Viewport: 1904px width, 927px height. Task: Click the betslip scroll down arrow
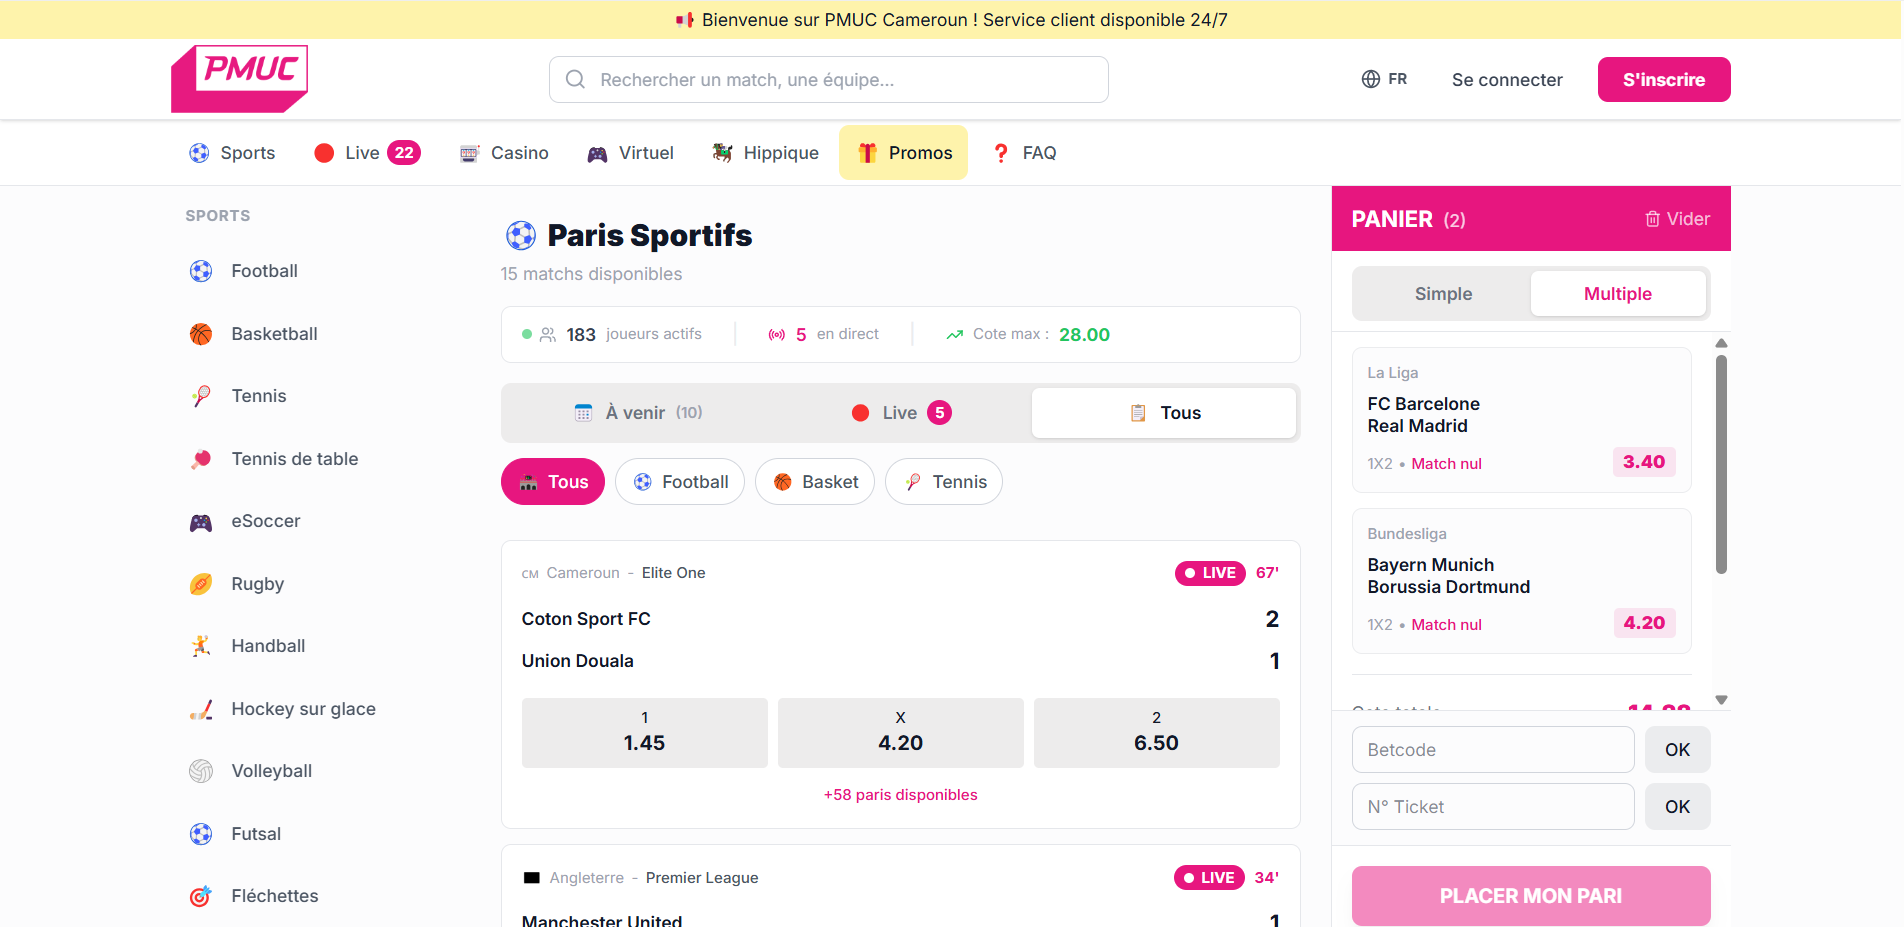point(1721,700)
